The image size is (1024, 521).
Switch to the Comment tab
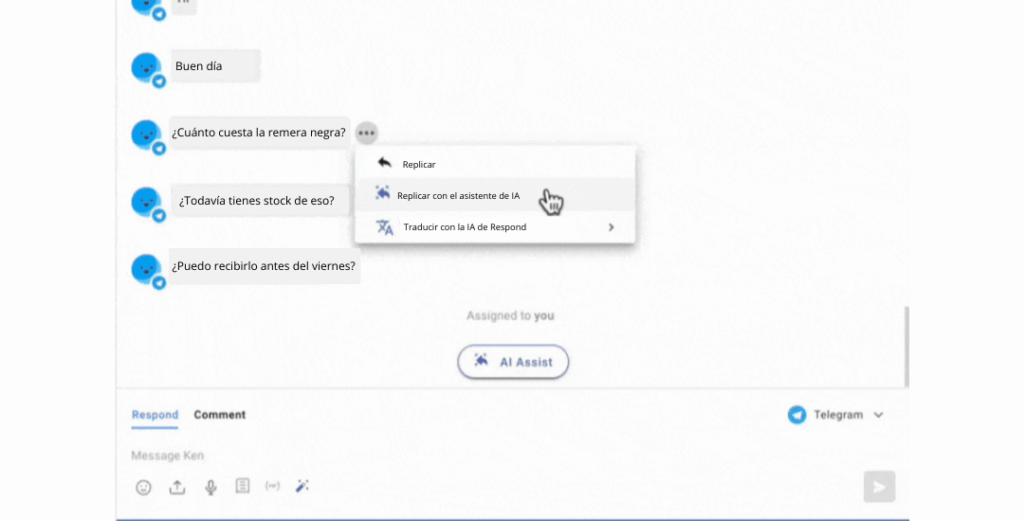point(219,415)
